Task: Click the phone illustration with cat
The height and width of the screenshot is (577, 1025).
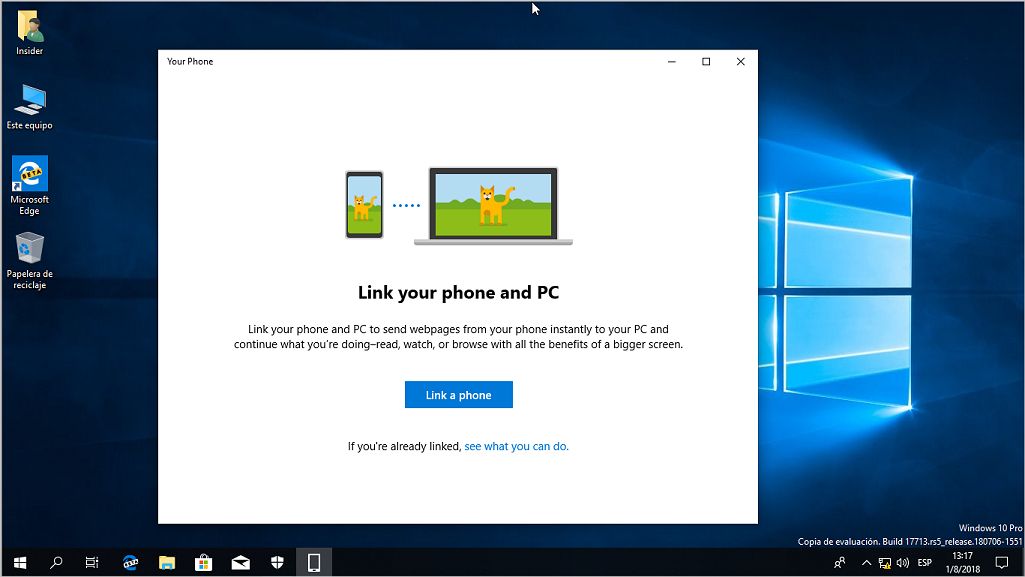Action: click(364, 205)
